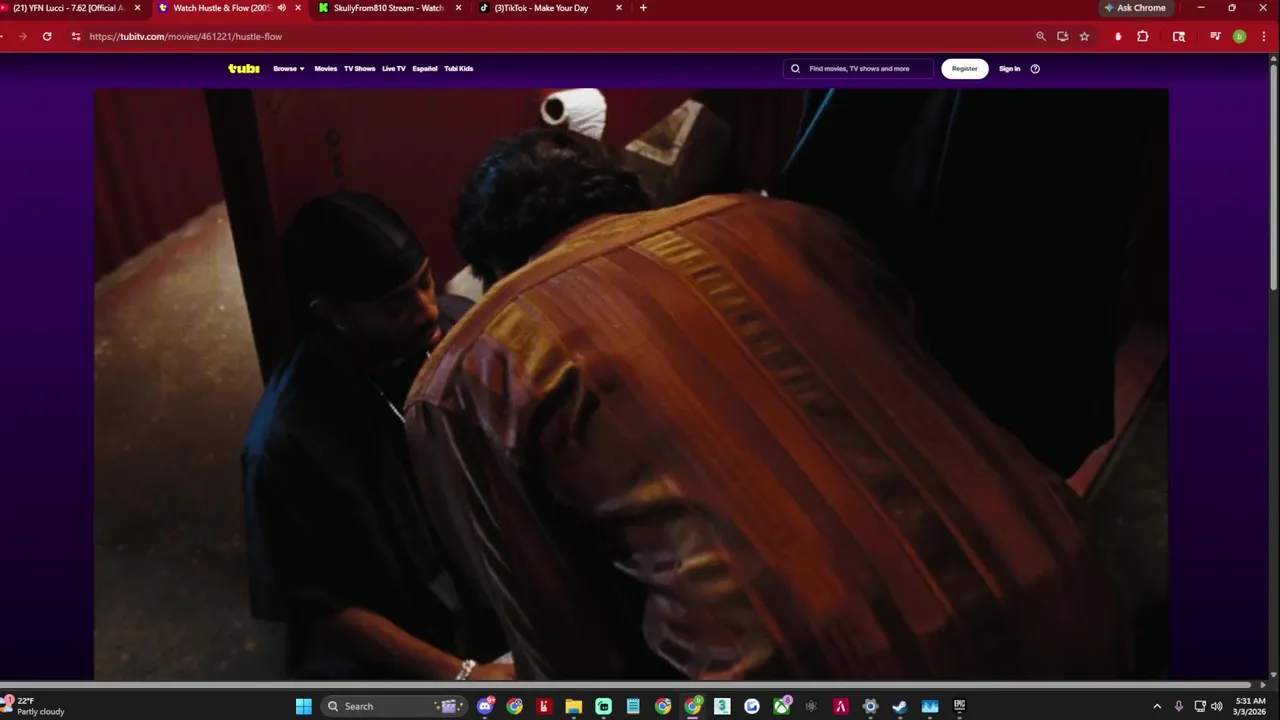The image size is (1280, 720).
Task: Reload the page with refresh icon
Action: 47,36
